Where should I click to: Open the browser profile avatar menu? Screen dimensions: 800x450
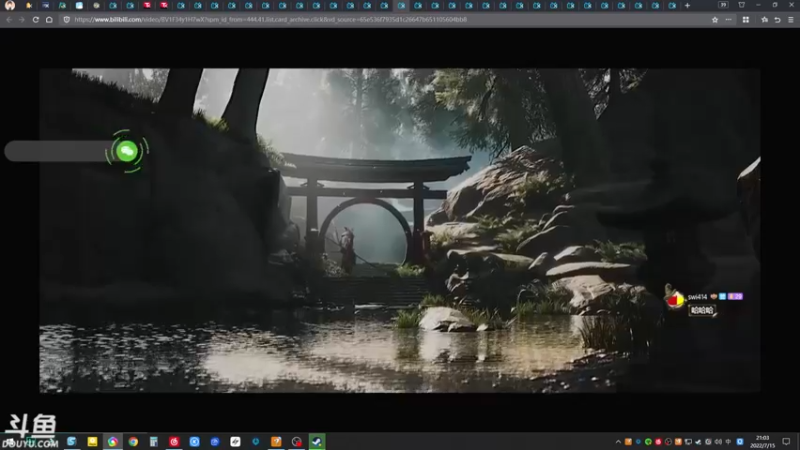[x=10, y=5]
